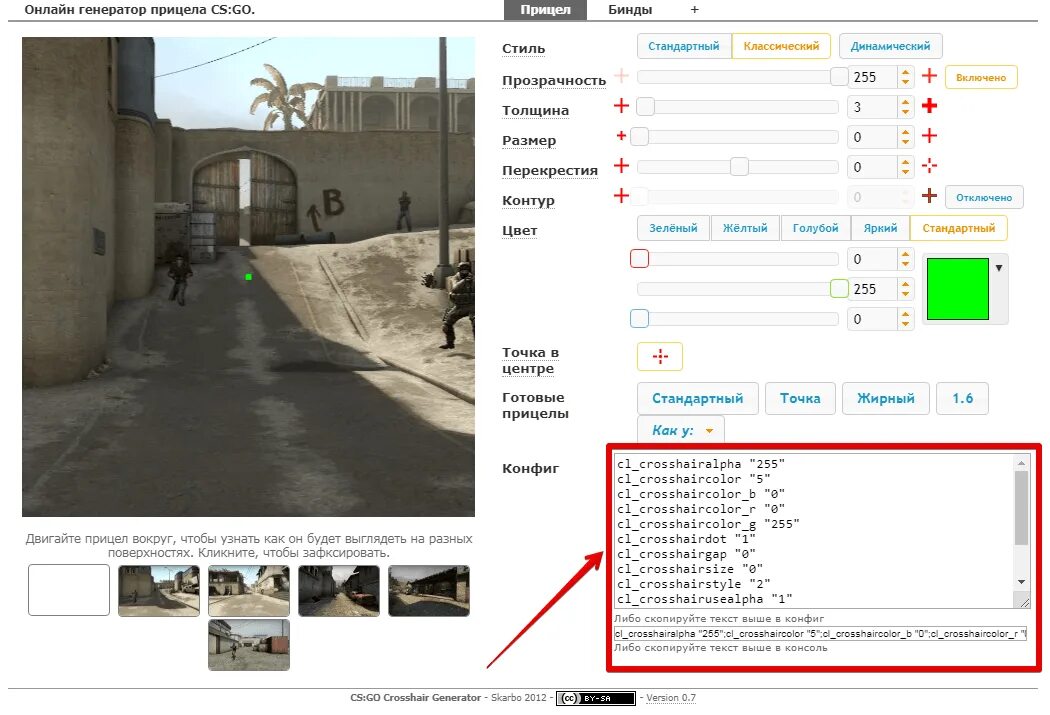
Task: Click the CS:GO Crosshair Generator footer link
Action: point(415,698)
